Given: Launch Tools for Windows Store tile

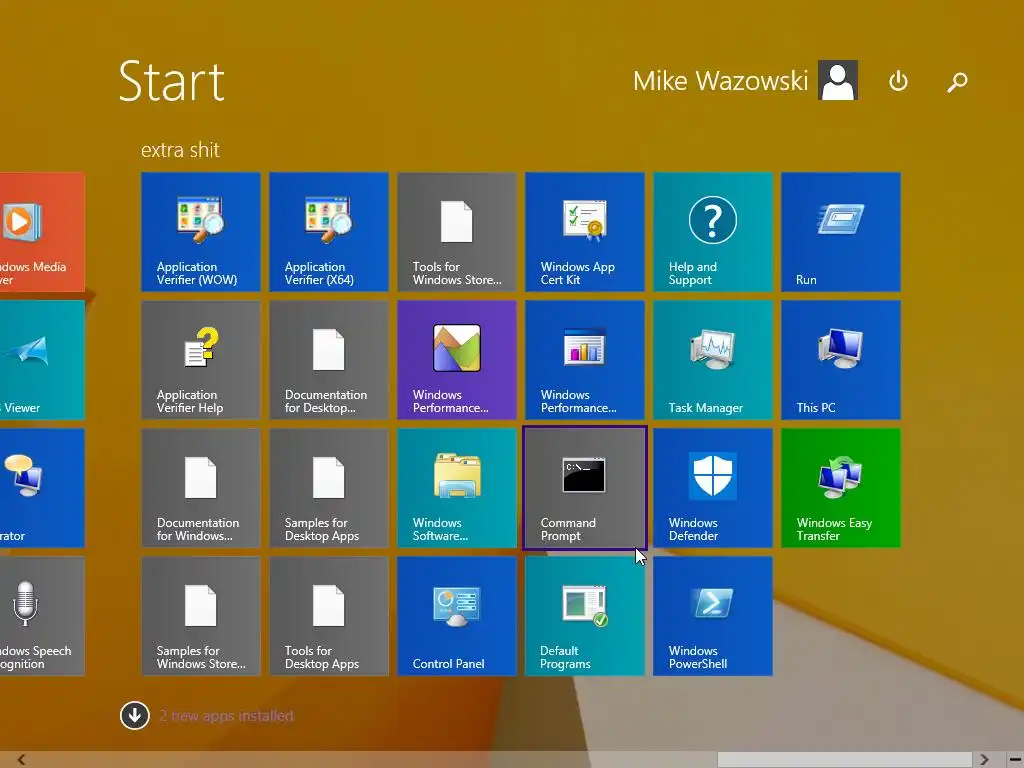Looking at the screenshot, I should coord(456,232).
